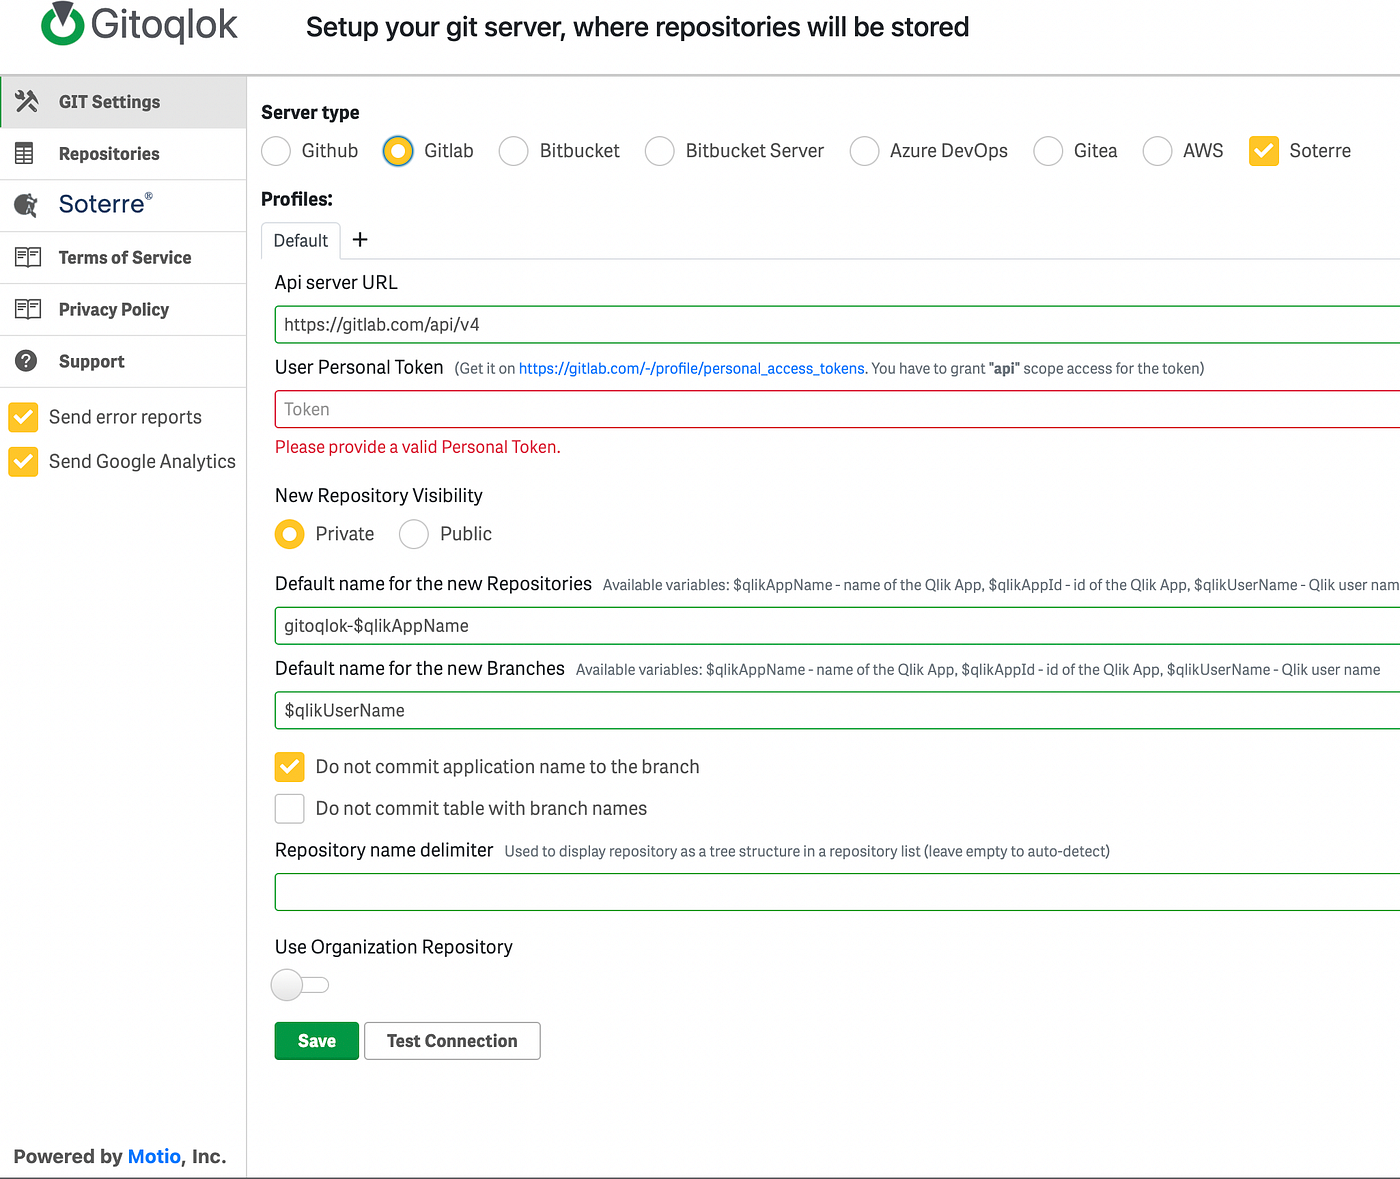The width and height of the screenshot is (1400, 1179).
Task: Open Privacy Policy menu item
Action: click(x=123, y=310)
